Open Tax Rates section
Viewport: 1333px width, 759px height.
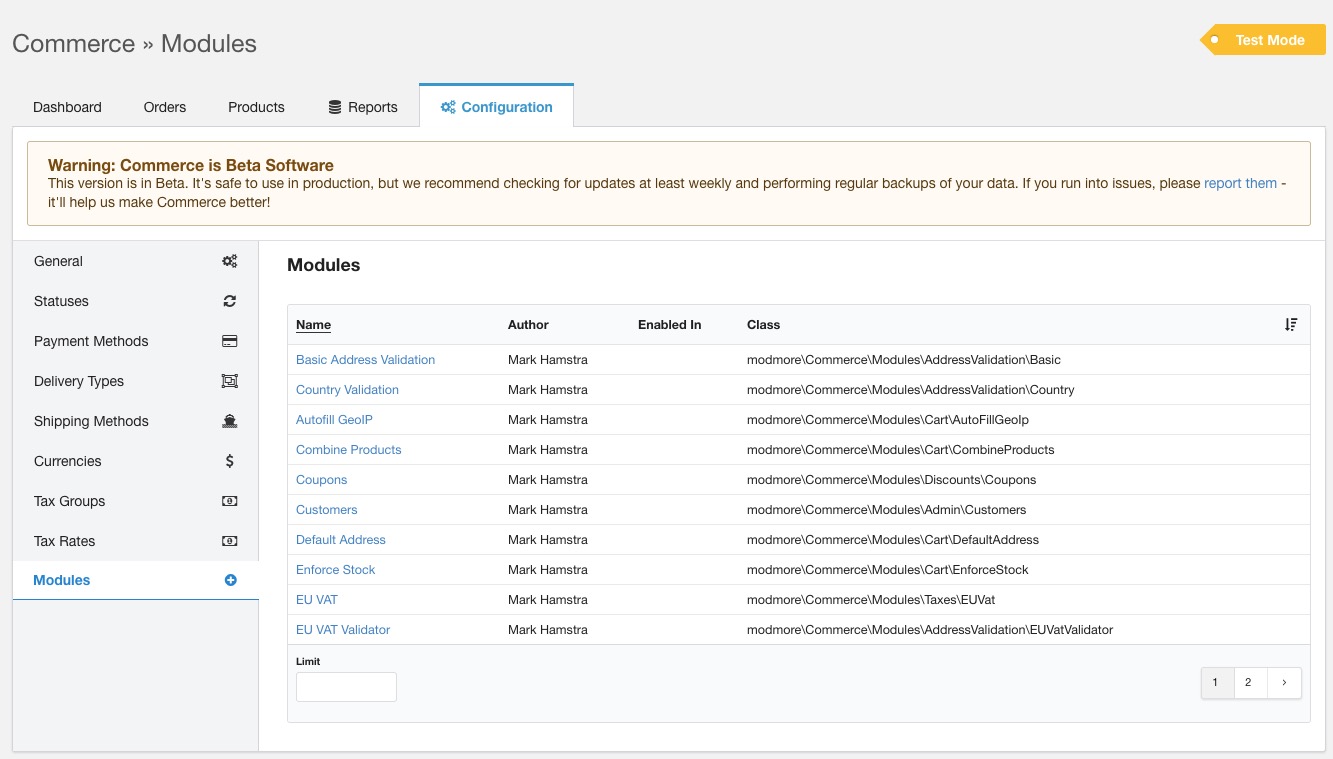click(x=135, y=541)
